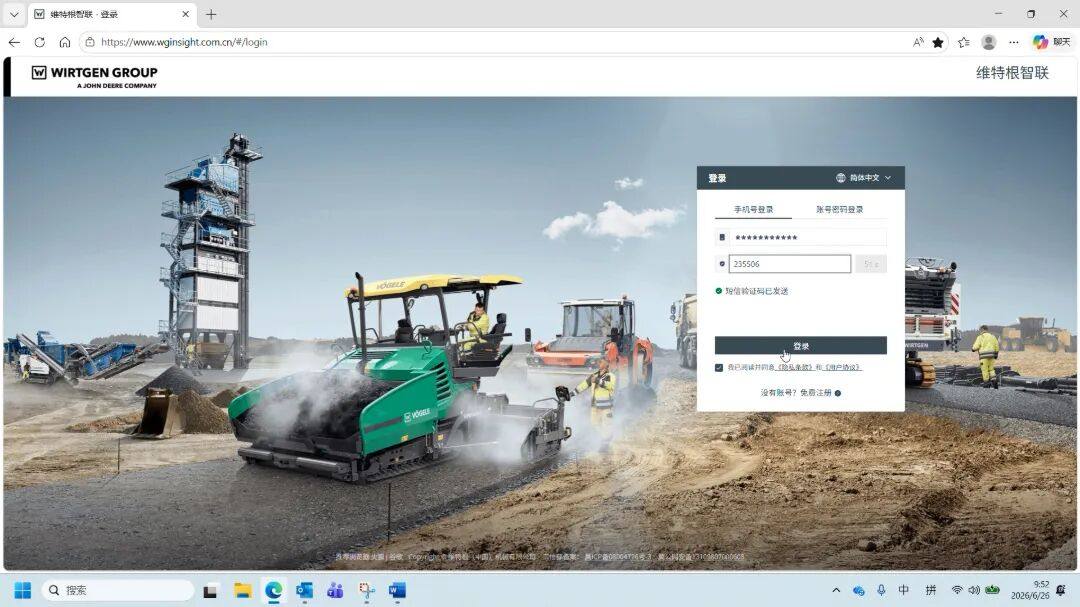Viewport: 1080px width, 607px height.
Task: Open File Explorer from taskbar
Action: (242, 590)
